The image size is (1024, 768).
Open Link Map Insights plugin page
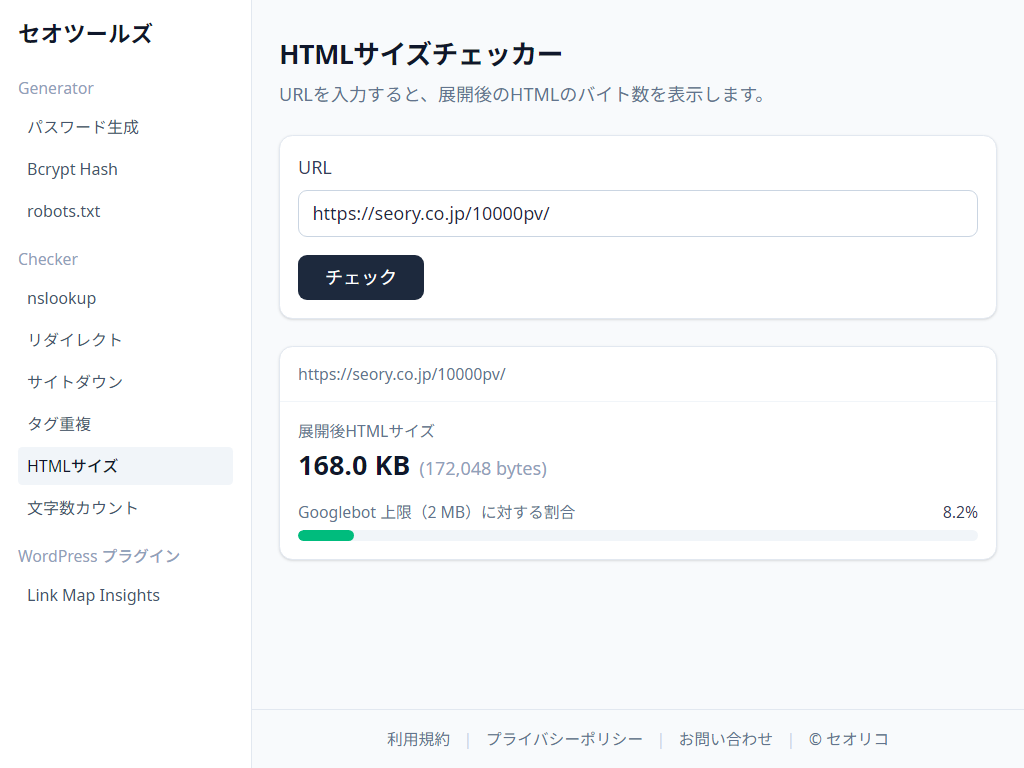pos(93,595)
